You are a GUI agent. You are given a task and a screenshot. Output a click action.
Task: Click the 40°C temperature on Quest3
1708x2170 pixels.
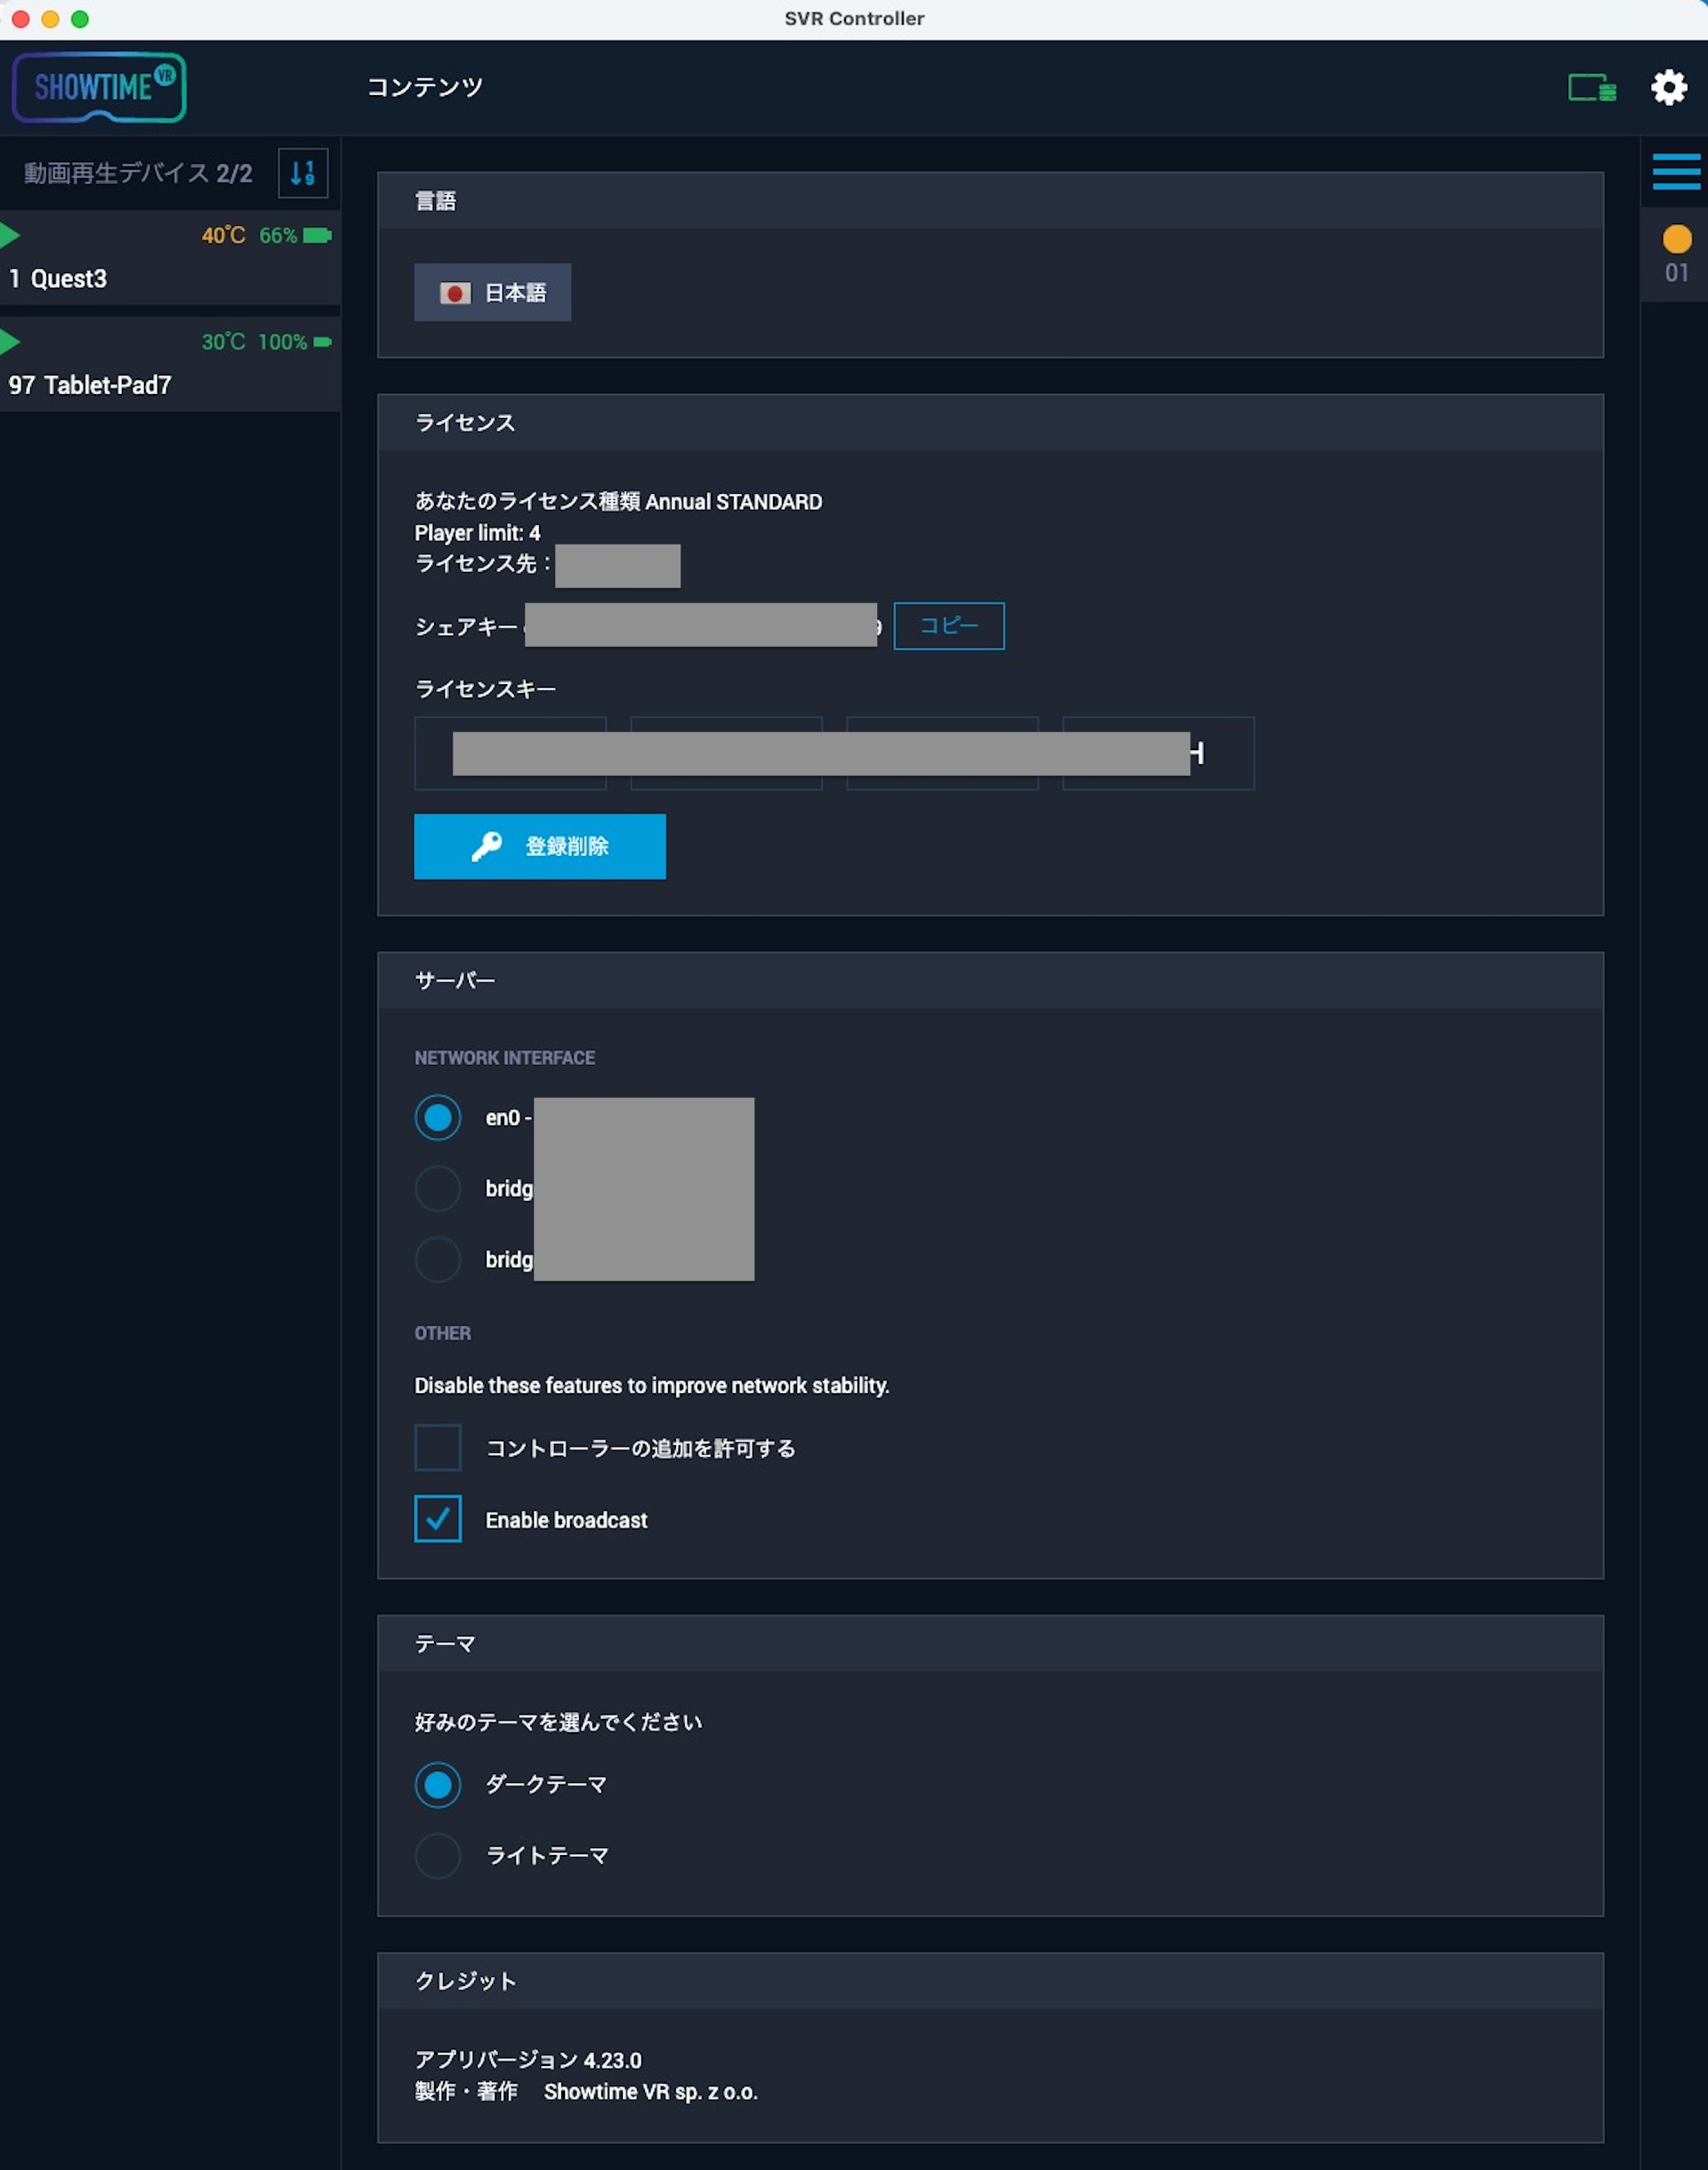point(224,236)
